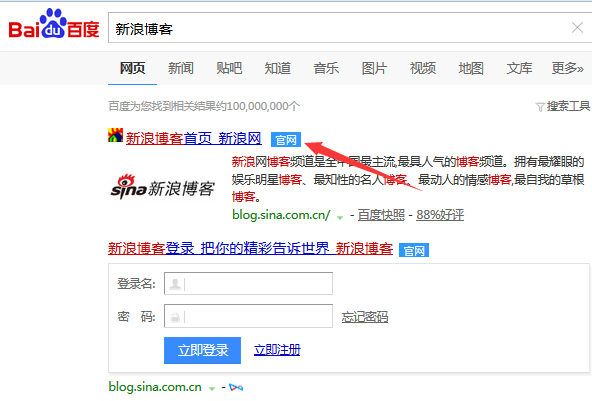Click the share icon after bottom blog.sina.com.cn

[x=236, y=387]
